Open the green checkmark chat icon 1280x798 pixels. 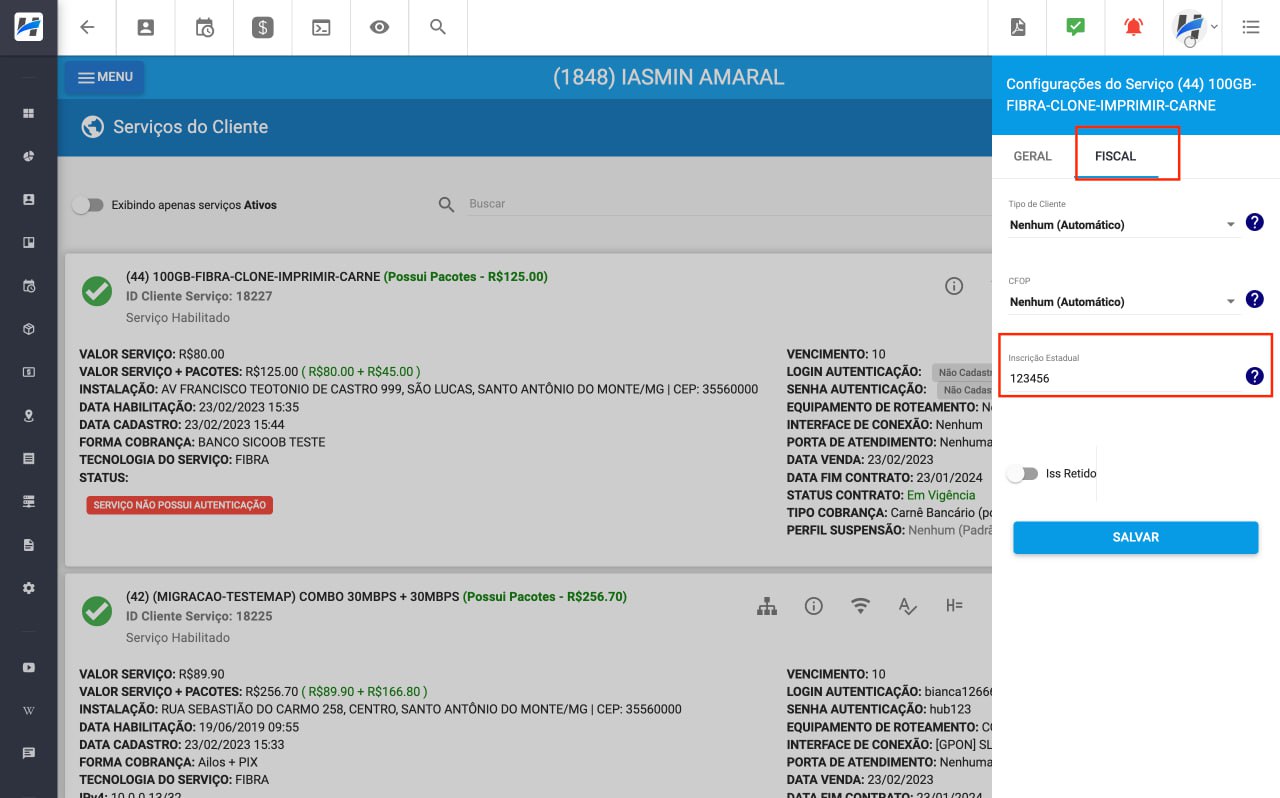click(x=1075, y=27)
